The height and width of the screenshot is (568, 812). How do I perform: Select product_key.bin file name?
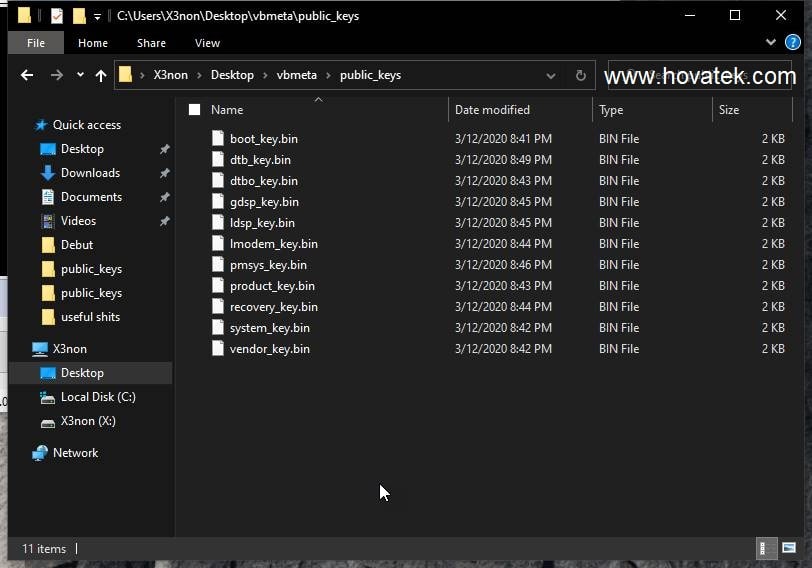point(272,286)
